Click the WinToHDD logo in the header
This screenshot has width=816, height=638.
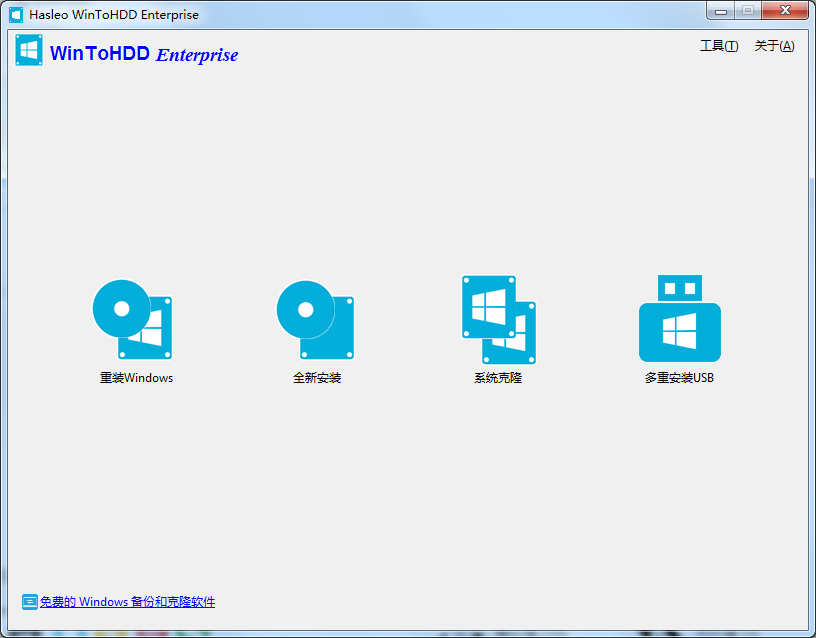pyautogui.click(x=29, y=51)
